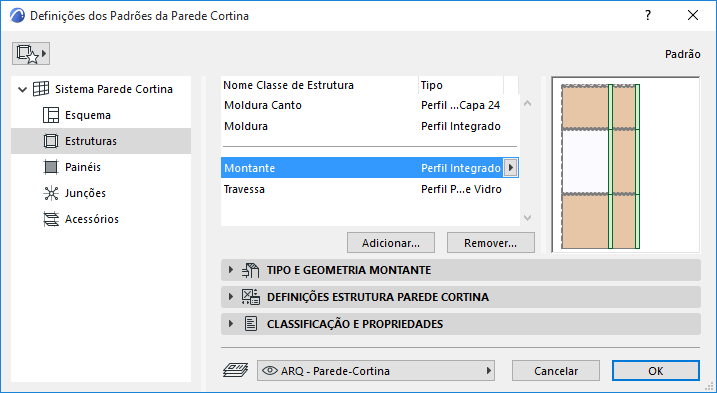Viewport: 717px width, 393px height.
Task: Select the Moldura row
Action: pos(370,126)
